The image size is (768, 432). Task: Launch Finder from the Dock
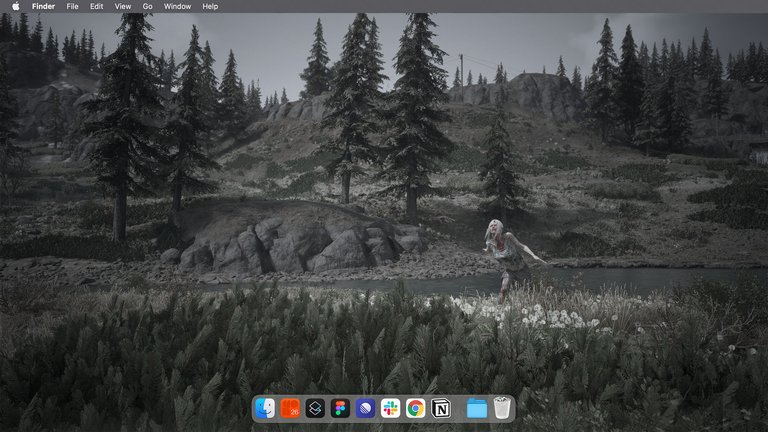(265, 408)
